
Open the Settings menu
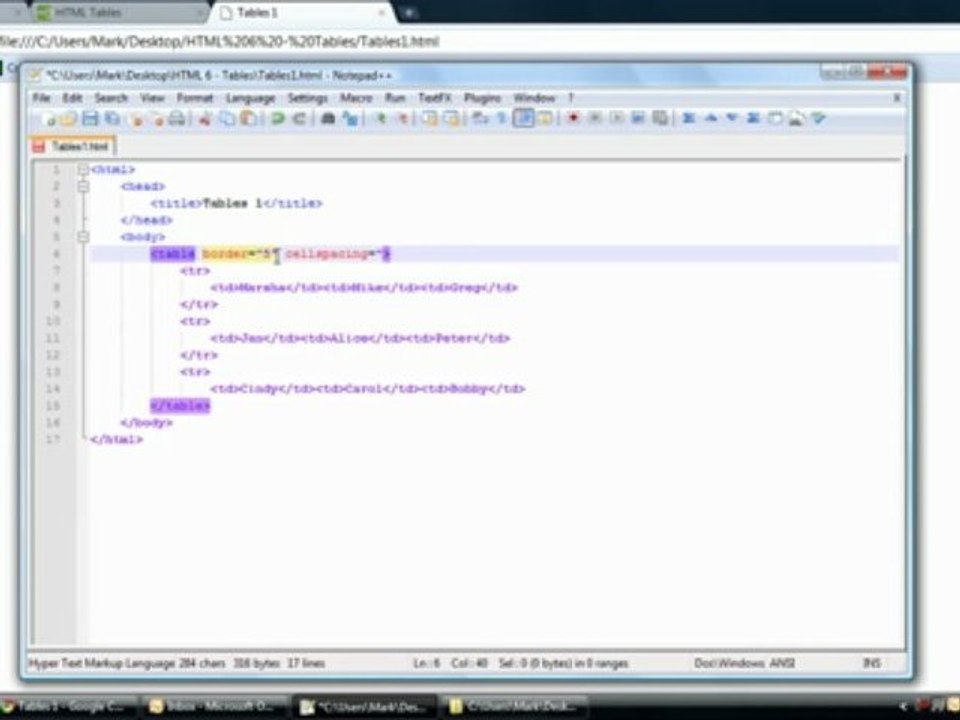[x=307, y=98]
